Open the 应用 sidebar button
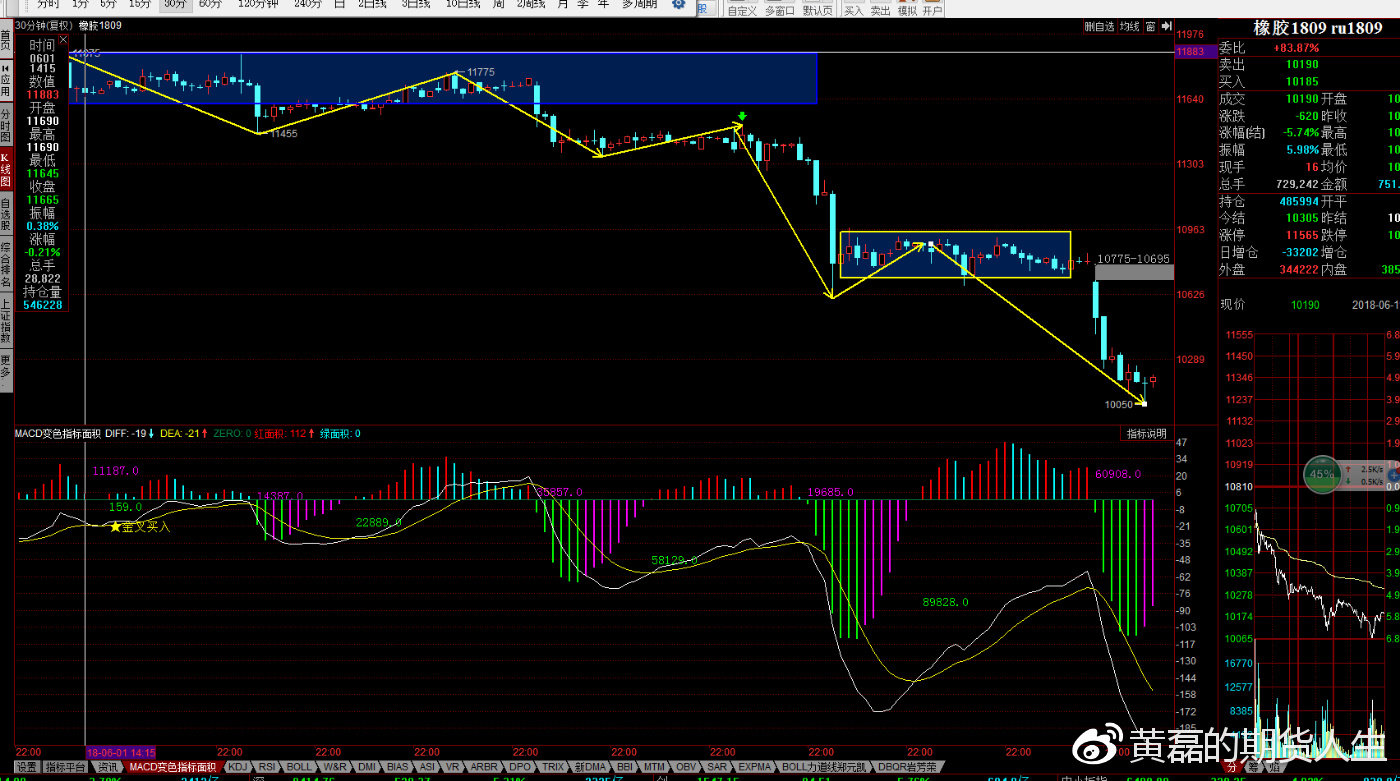 [6, 79]
